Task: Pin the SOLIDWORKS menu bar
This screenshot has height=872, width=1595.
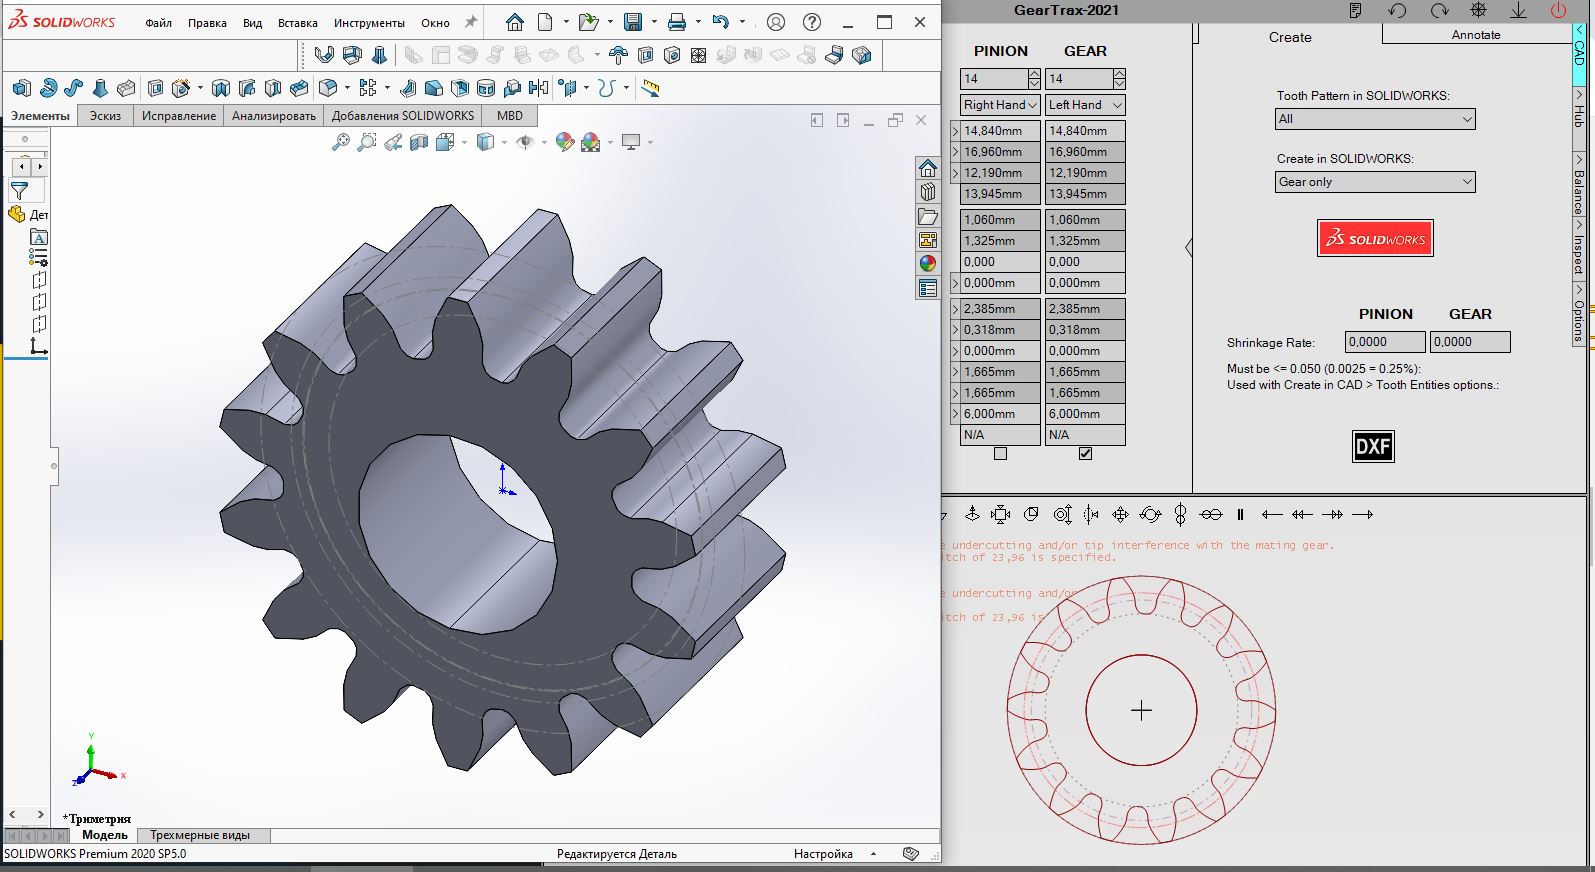Action: [471, 21]
